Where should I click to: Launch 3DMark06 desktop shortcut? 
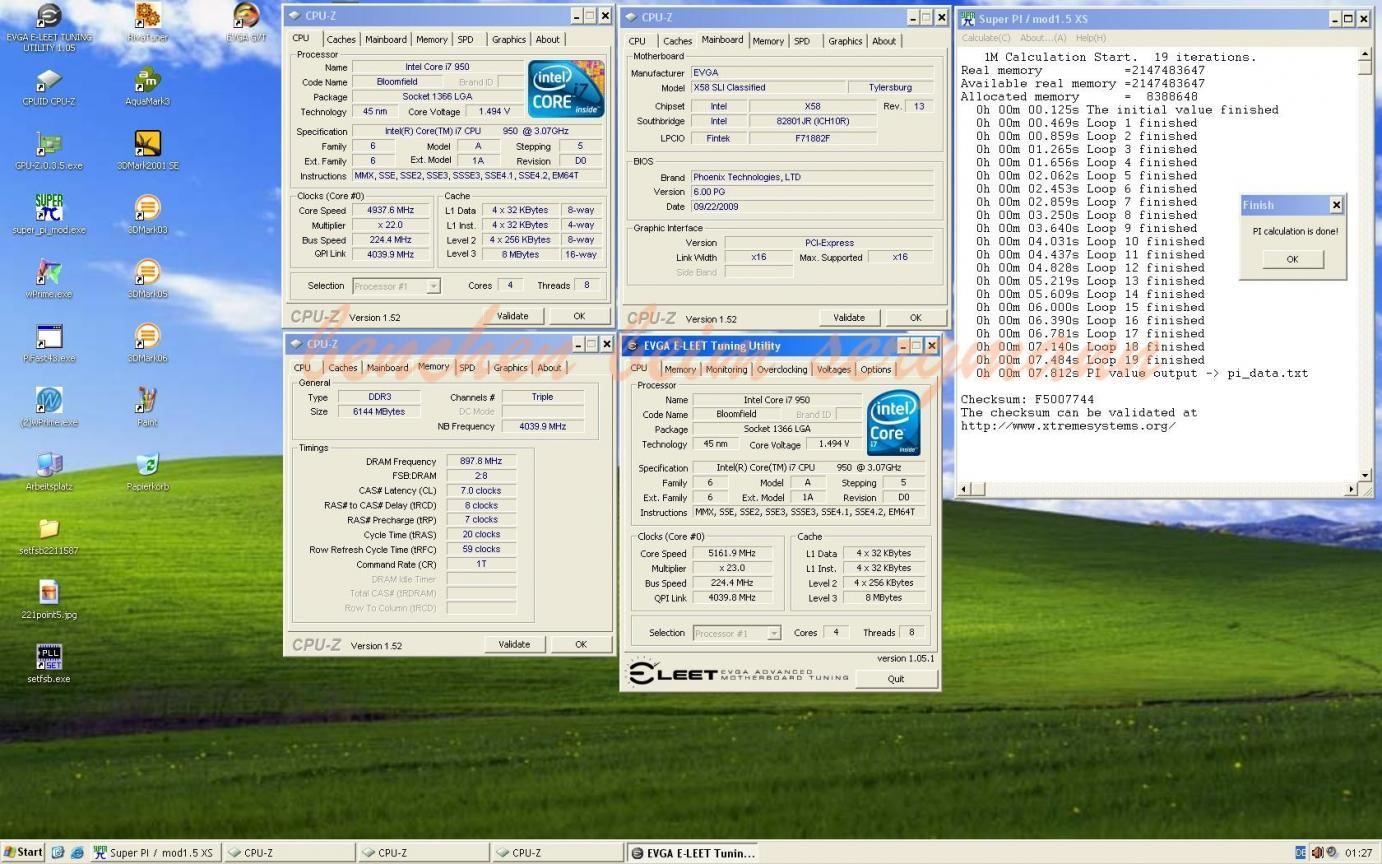pos(147,343)
